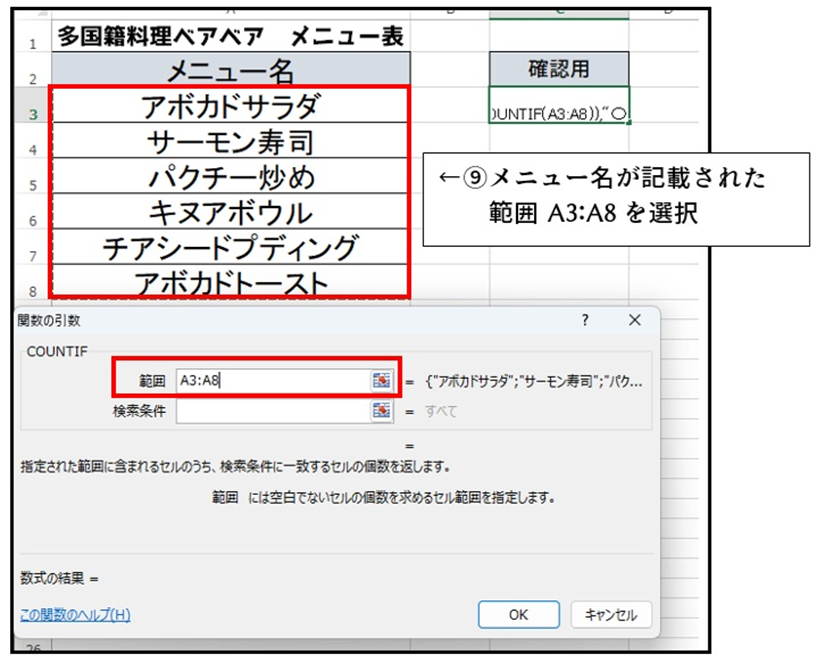Click into the 範囲 input field

tap(270, 380)
